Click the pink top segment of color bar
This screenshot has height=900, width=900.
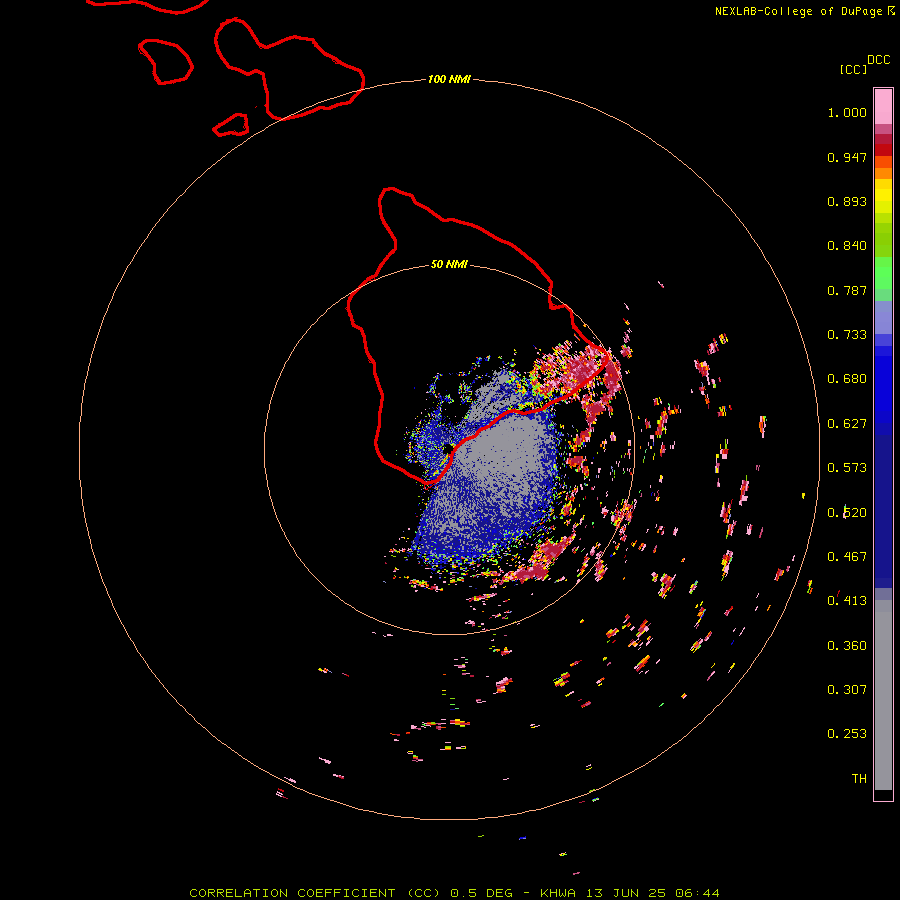[883, 107]
